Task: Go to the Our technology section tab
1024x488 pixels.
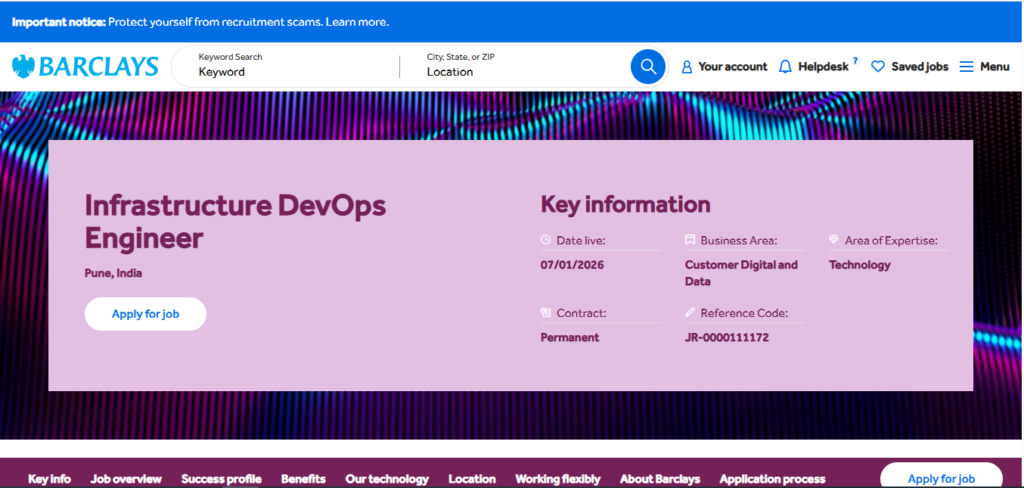Action: point(387,479)
